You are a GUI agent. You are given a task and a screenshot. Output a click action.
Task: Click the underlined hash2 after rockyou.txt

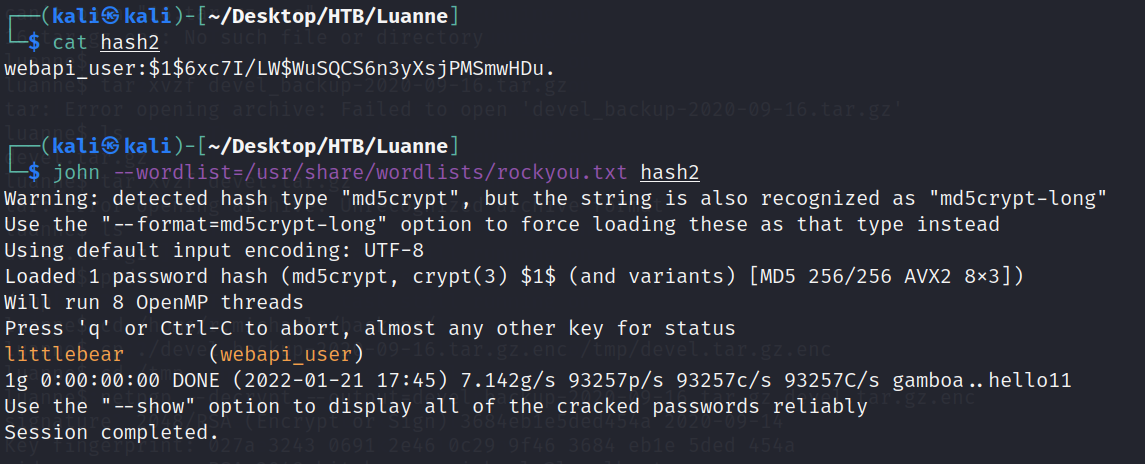[669, 173]
